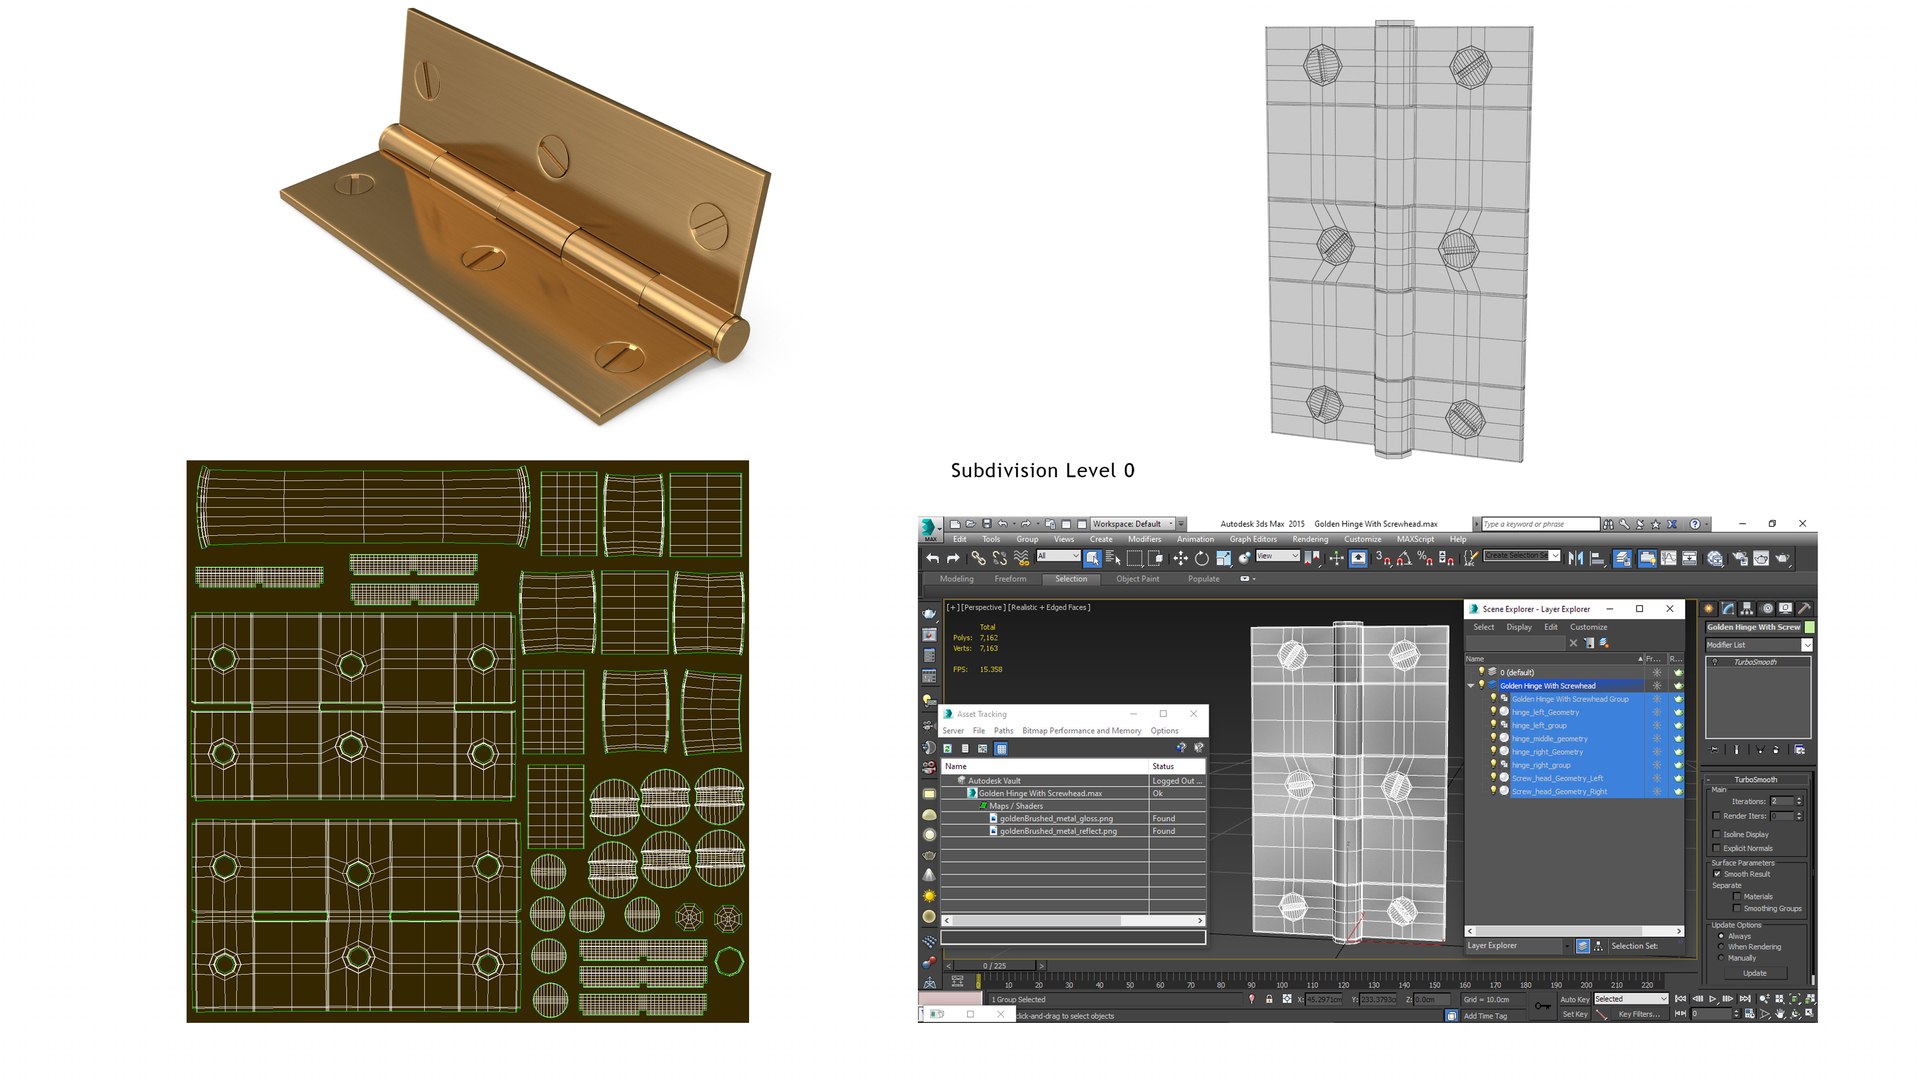Activate the Select Object tool
This screenshot has width=1920, height=1080.
[1092, 558]
